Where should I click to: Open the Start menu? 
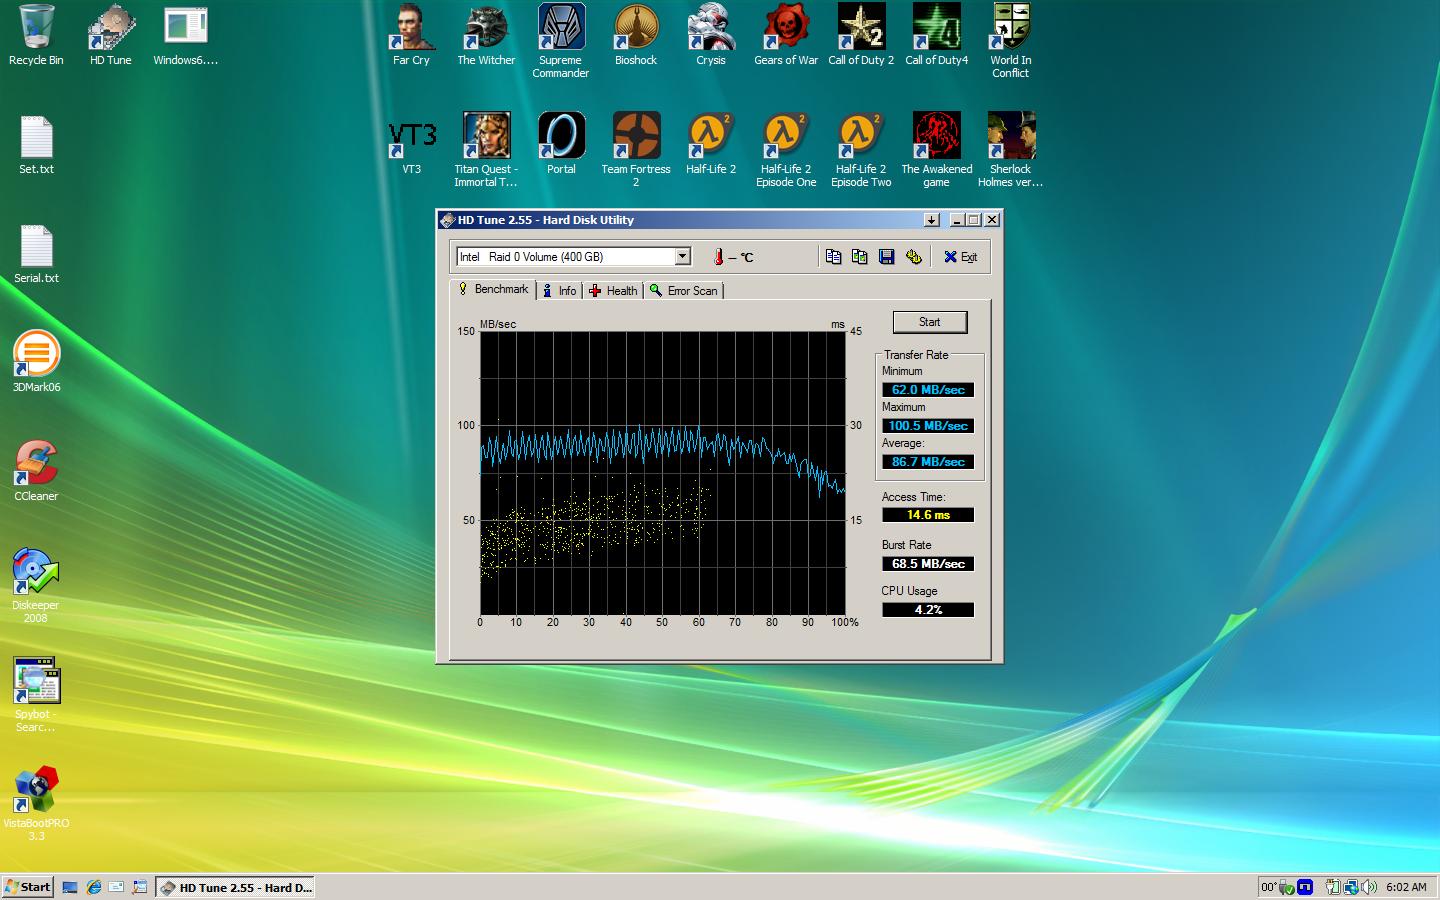point(28,887)
